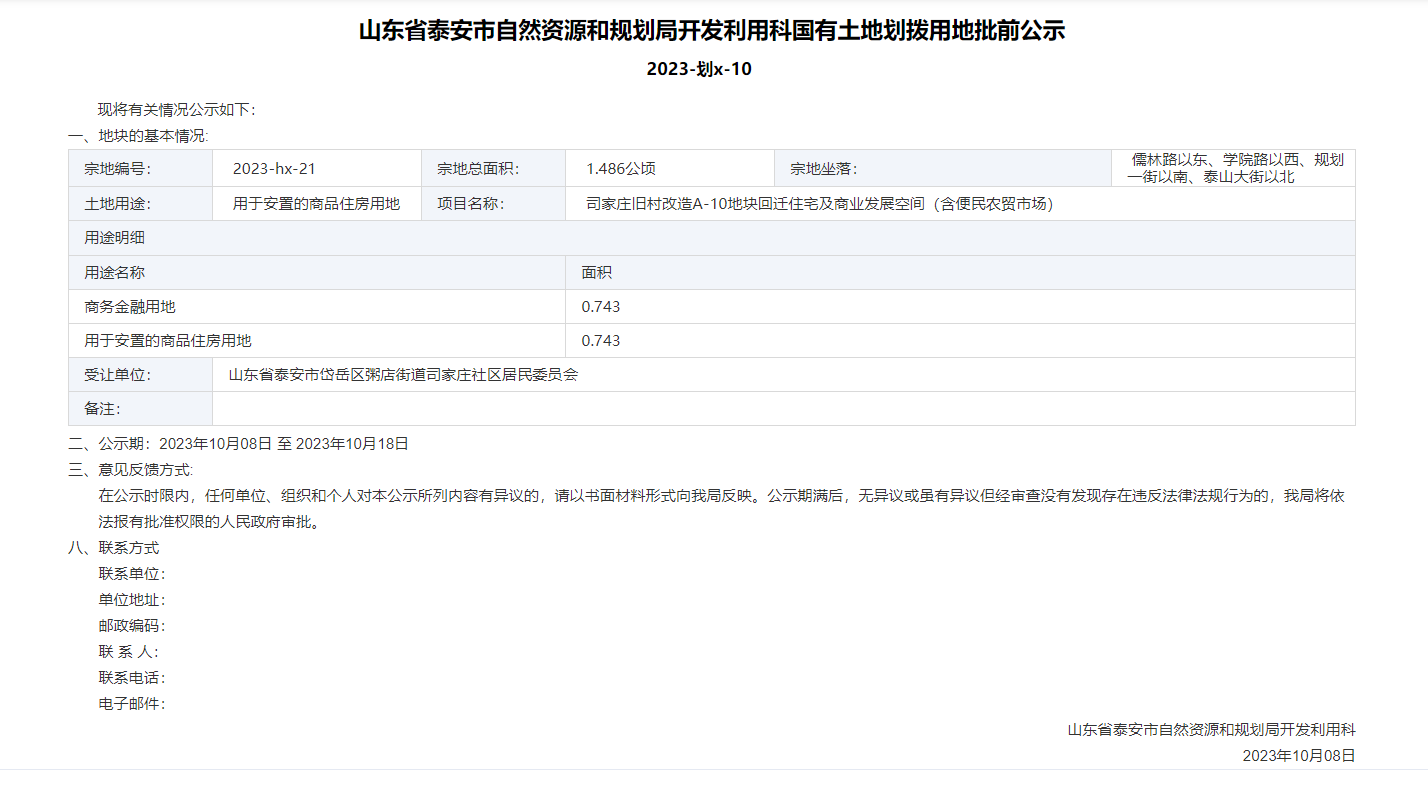Click the 联系单位 label
This screenshot has height=787, width=1428.
tap(132, 574)
